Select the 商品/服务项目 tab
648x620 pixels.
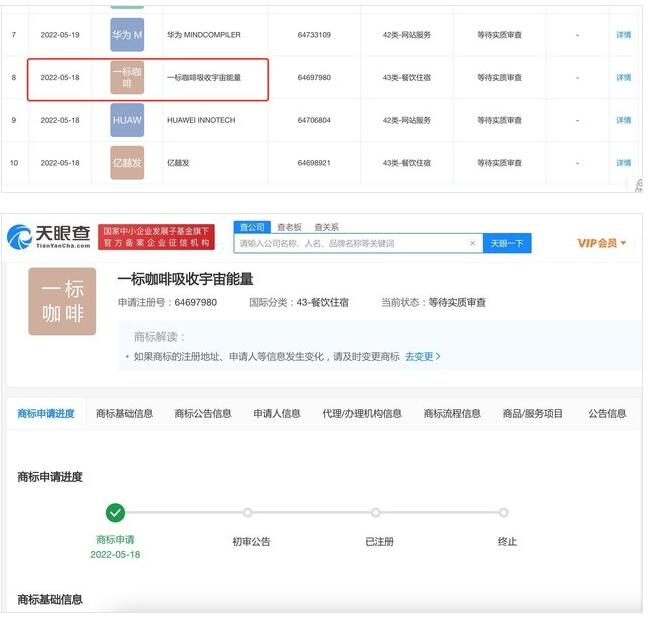(x=533, y=413)
